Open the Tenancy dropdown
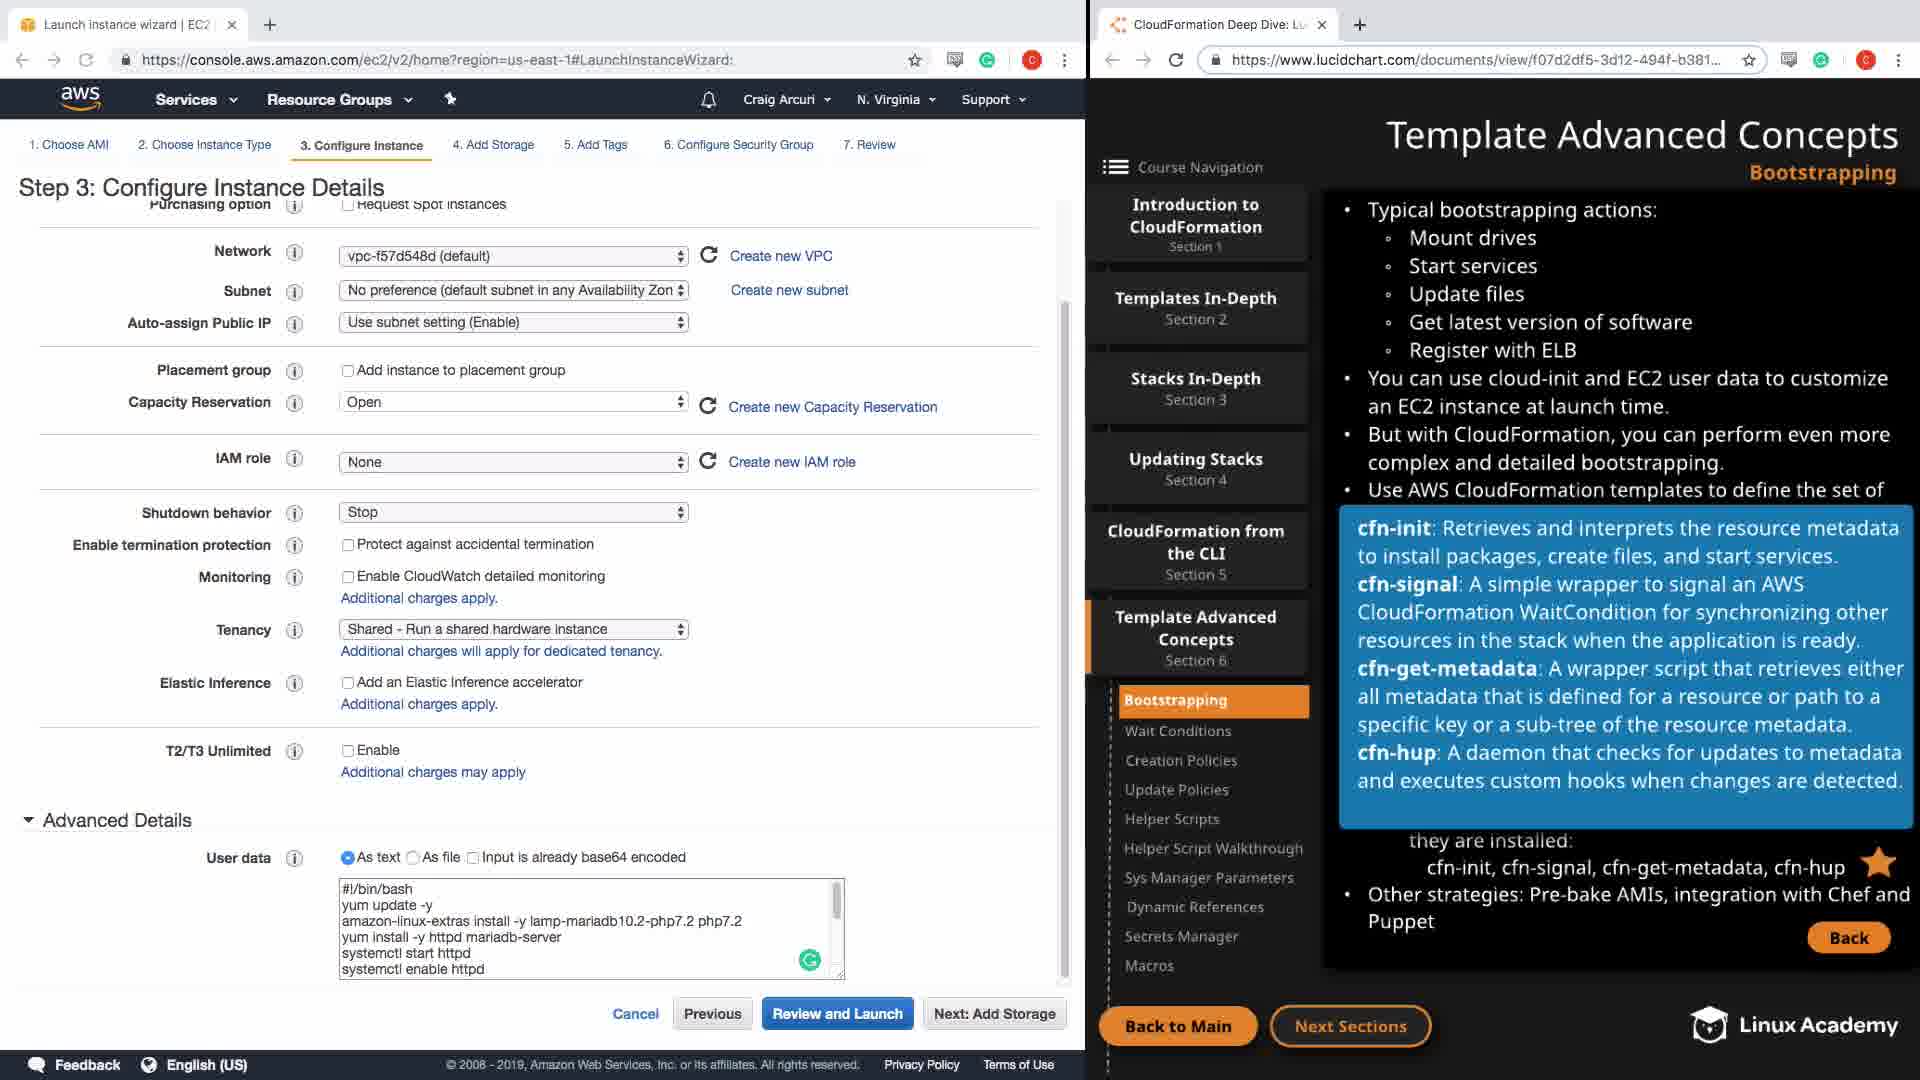This screenshot has width=1920, height=1080. 513,629
